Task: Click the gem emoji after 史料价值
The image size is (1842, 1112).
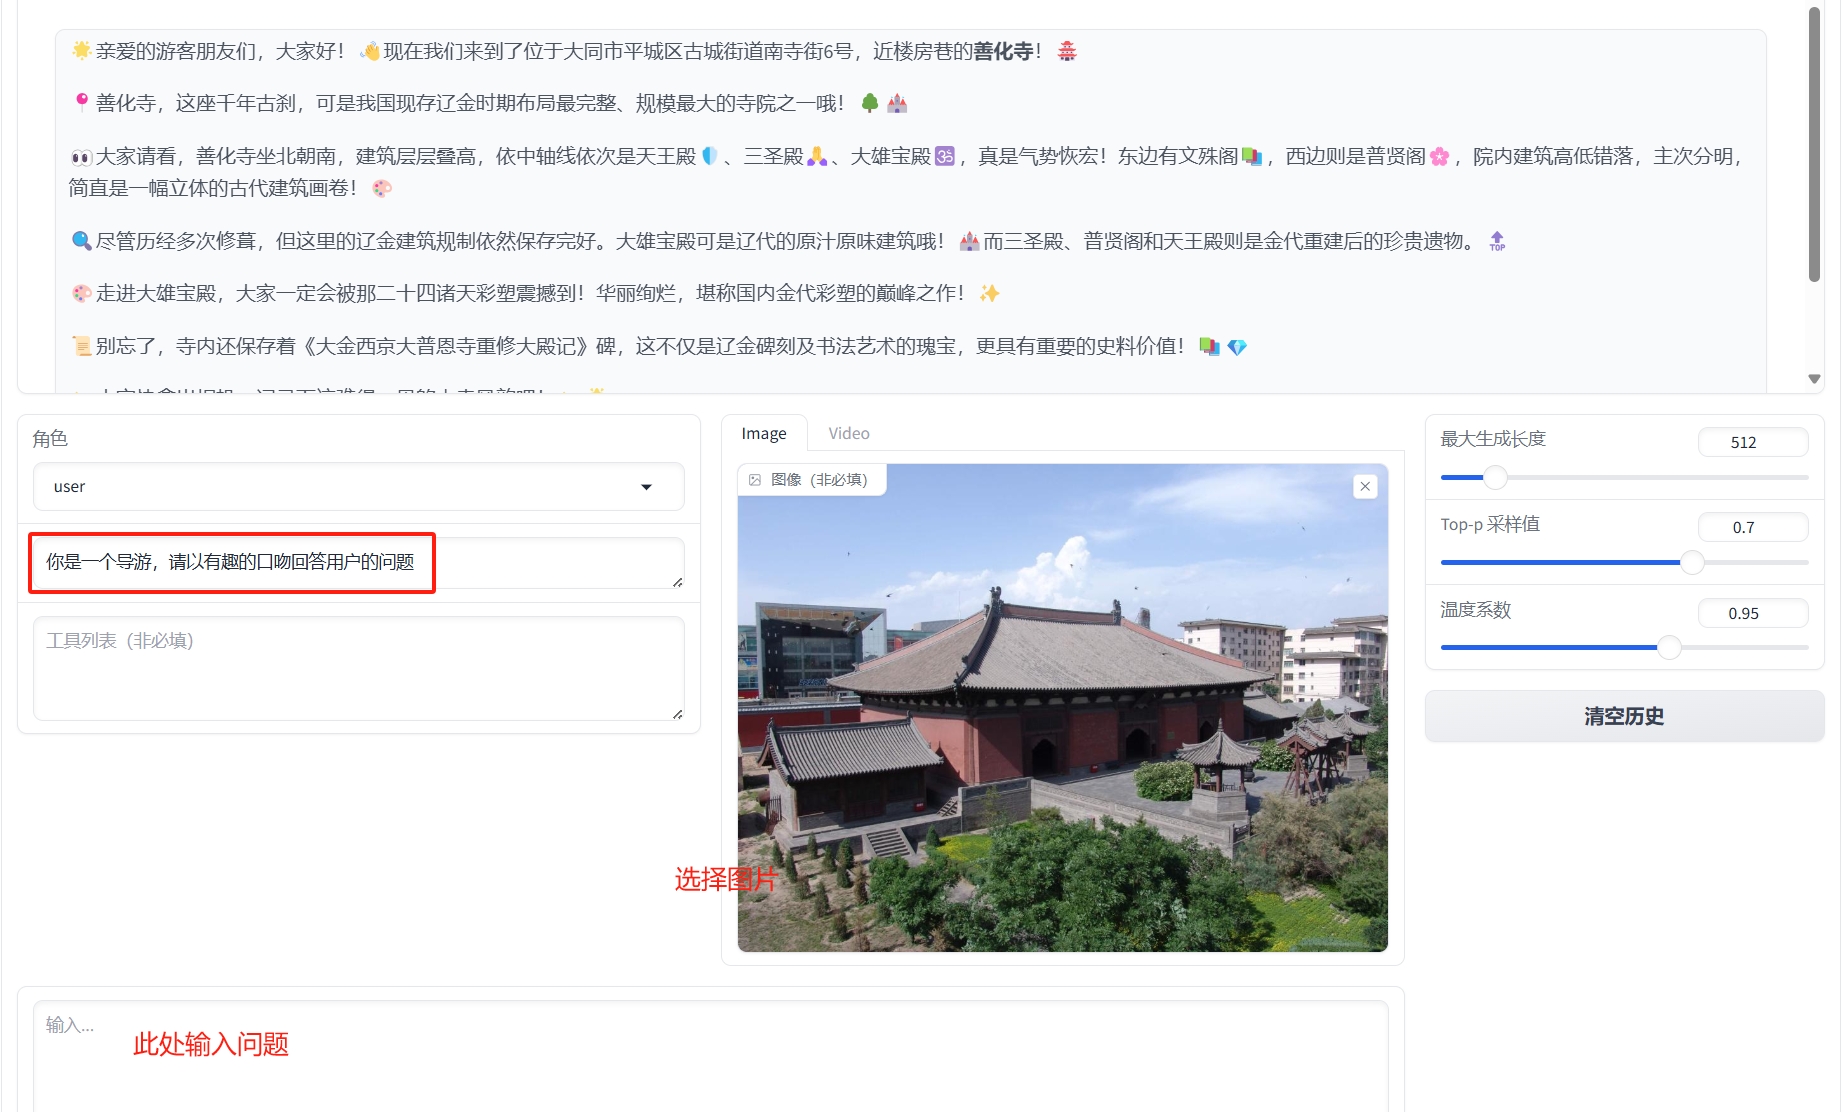Action: click(1237, 347)
